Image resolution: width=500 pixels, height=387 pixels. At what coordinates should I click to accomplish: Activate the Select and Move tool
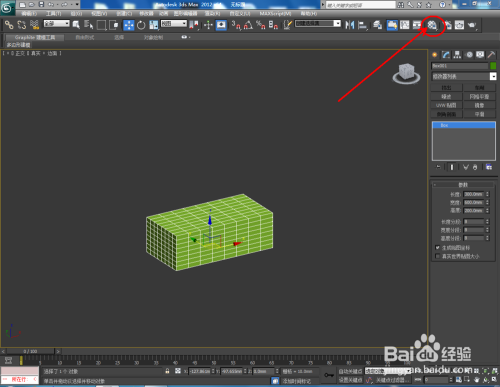tap(129, 25)
